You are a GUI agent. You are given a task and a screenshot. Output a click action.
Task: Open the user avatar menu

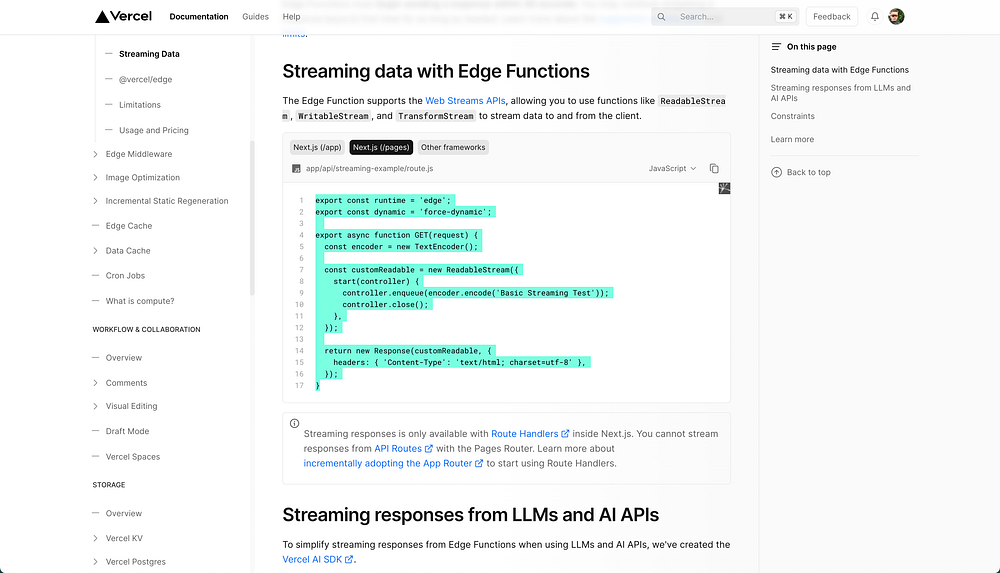pyautogui.click(x=897, y=17)
